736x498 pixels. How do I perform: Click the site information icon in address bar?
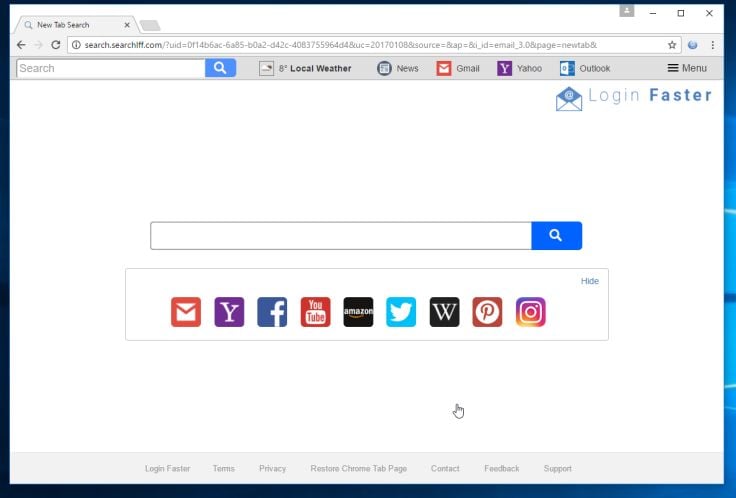[x=76, y=45]
